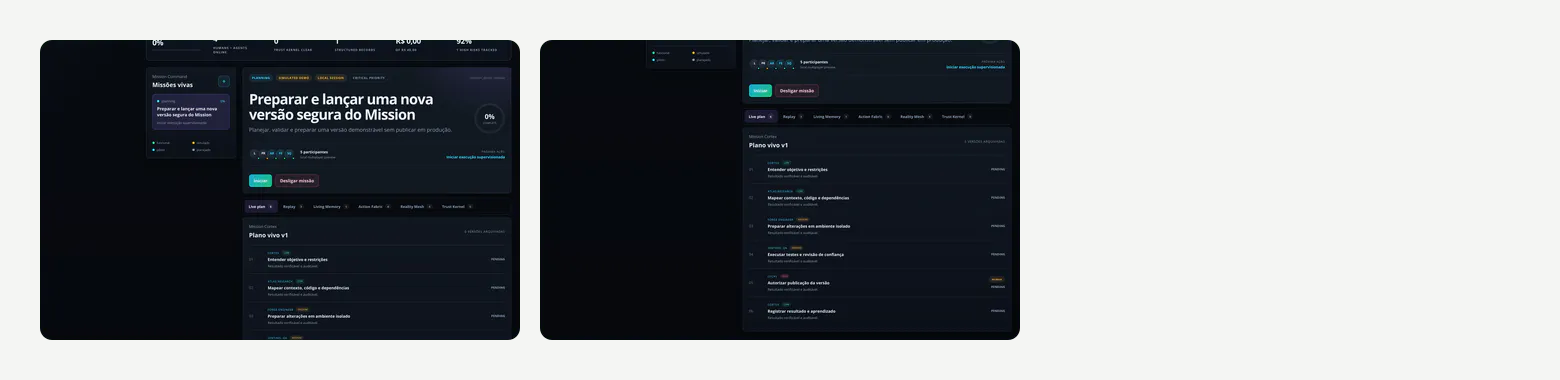Click Desligar missão in the right panel

(x=797, y=91)
